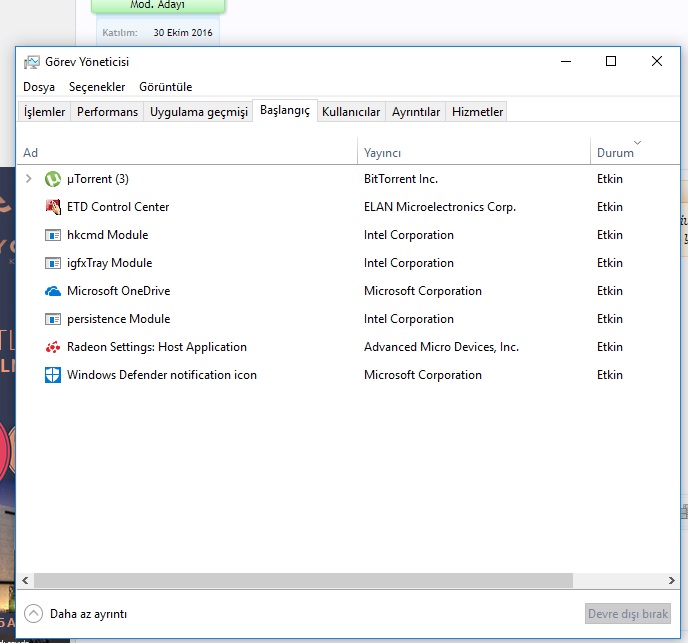Click Intel Corporation publisher of hkcmd Module
The height and width of the screenshot is (643, 688).
tap(408, 235)
